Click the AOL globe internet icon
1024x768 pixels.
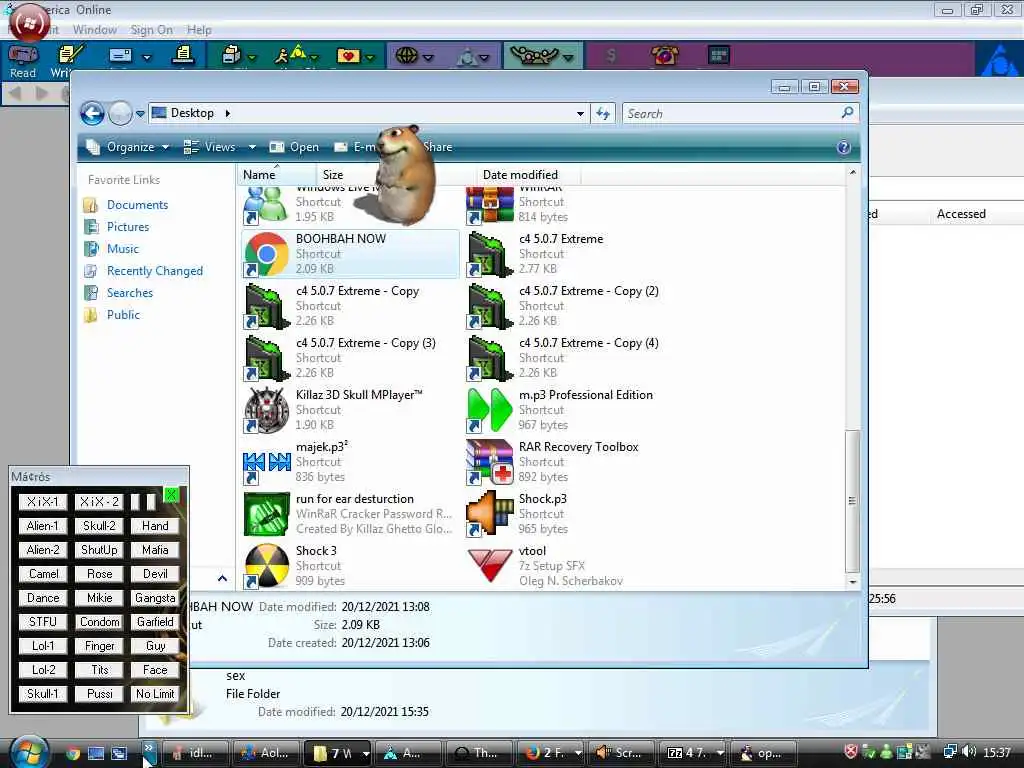(x=406, y=56)
